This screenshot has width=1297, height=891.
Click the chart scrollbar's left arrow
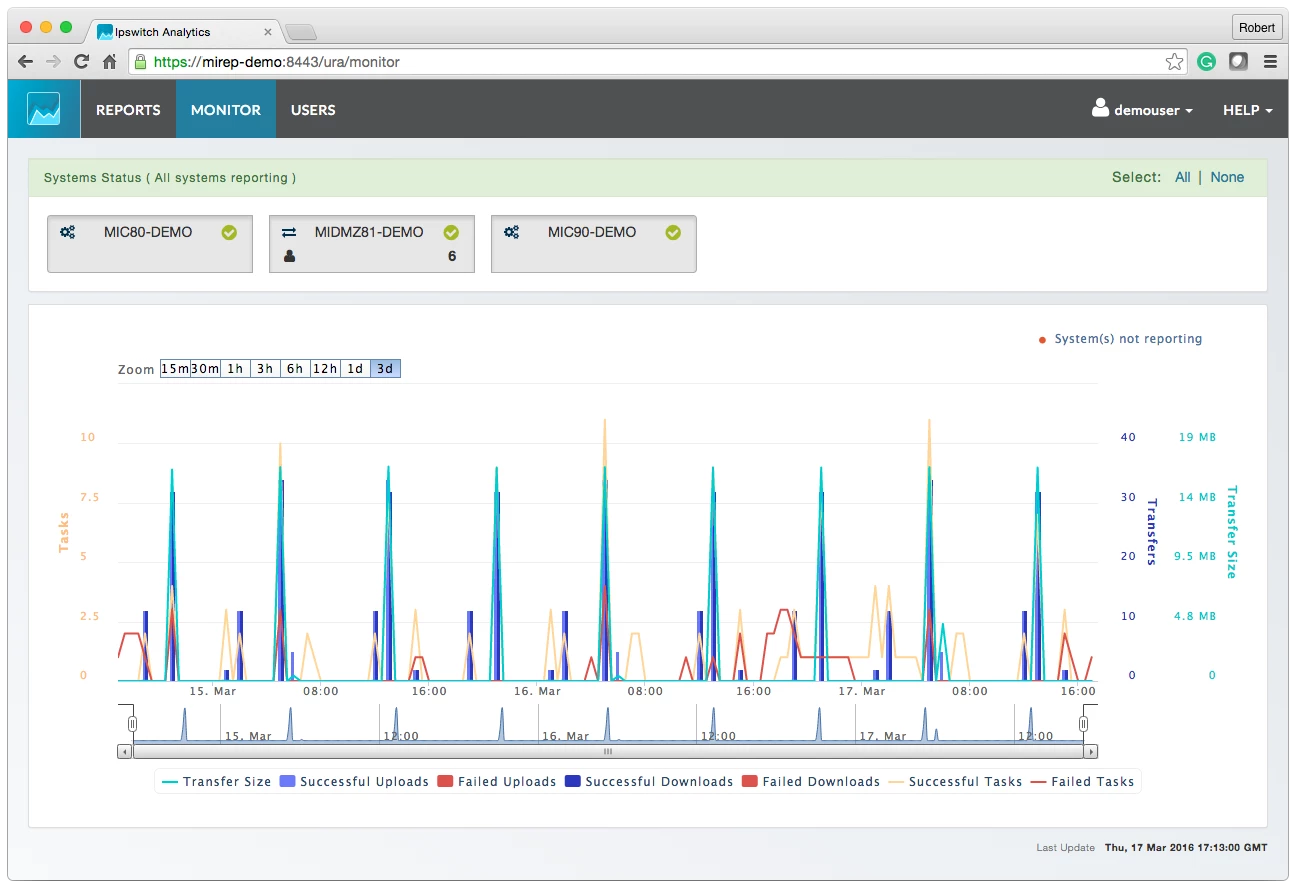point(124,751)
